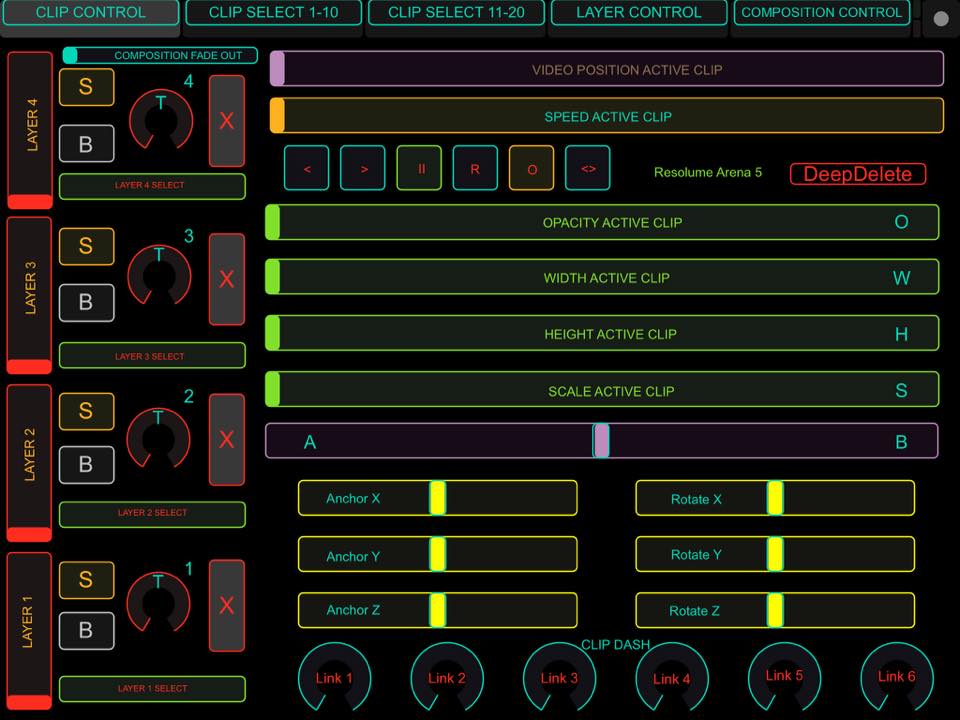960x720 pixels.
Task: Click the DeepDelete button
Action: (x=858, y=174)
